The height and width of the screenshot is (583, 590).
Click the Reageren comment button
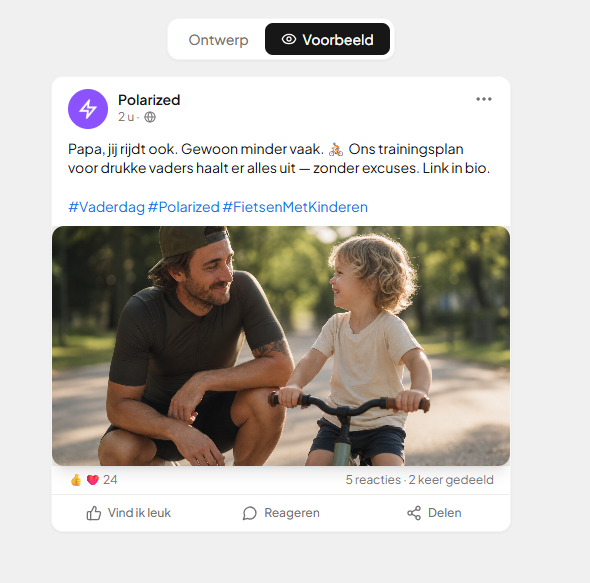281,513
